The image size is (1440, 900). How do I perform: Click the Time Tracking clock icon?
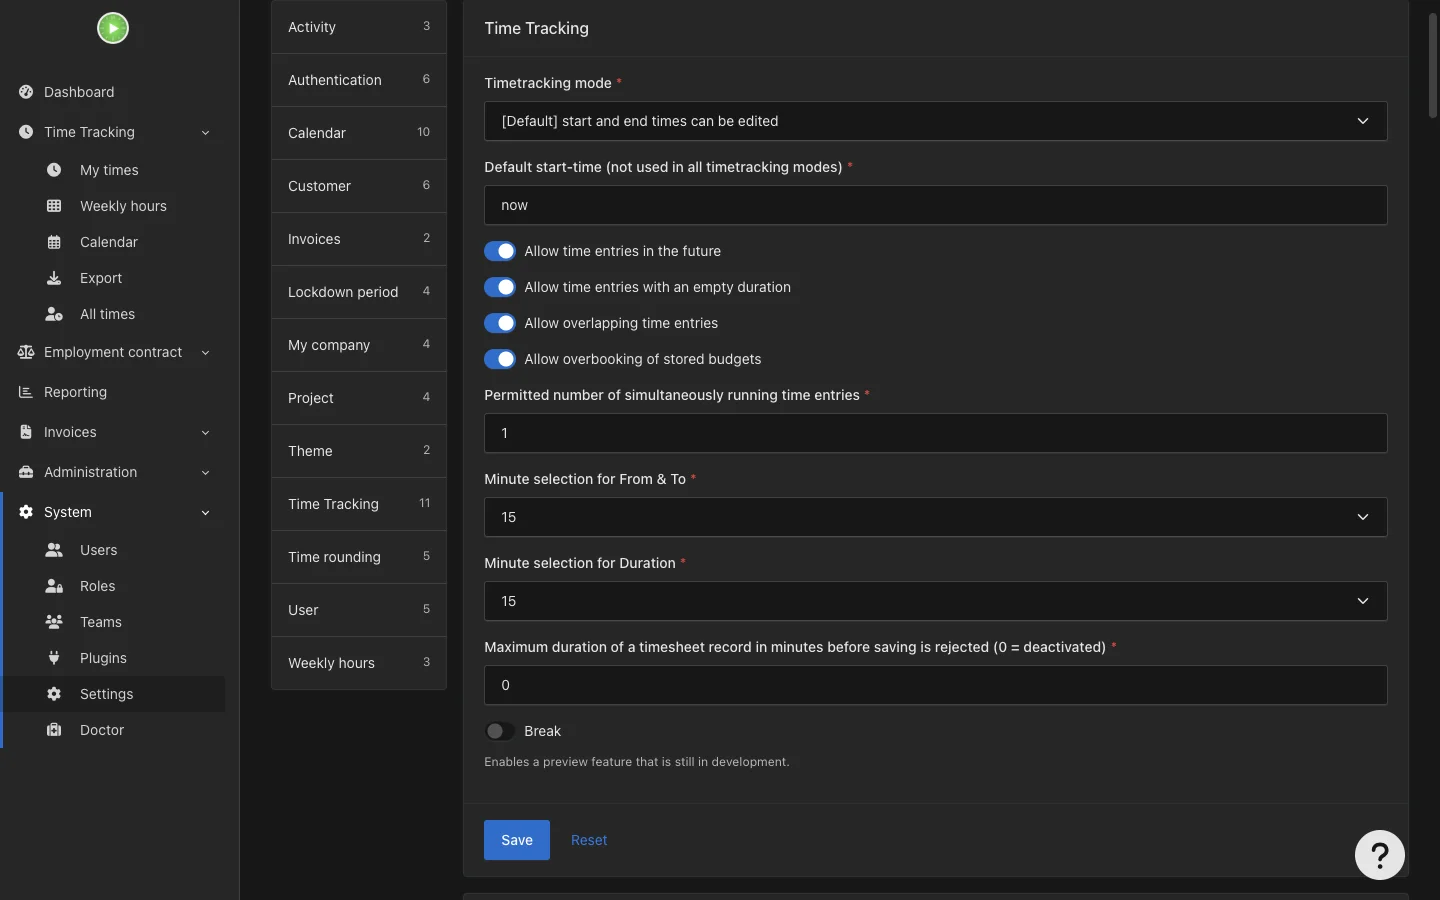[26, 132]
